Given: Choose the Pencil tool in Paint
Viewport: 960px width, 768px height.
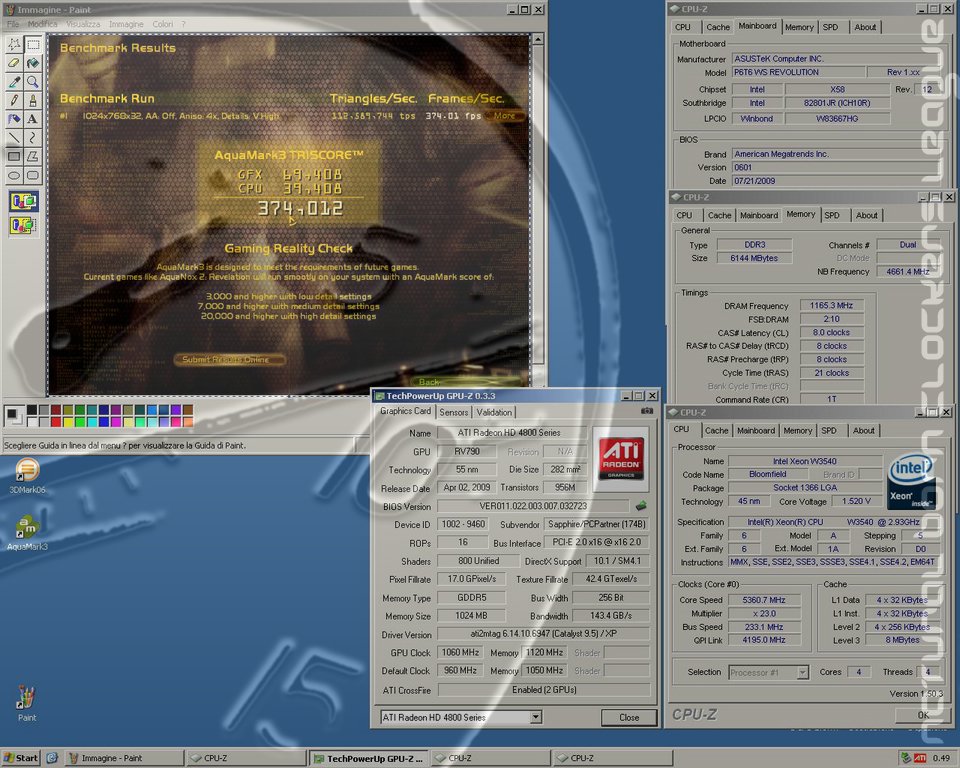Looking at the screenshot, I should tap(14, 100).
